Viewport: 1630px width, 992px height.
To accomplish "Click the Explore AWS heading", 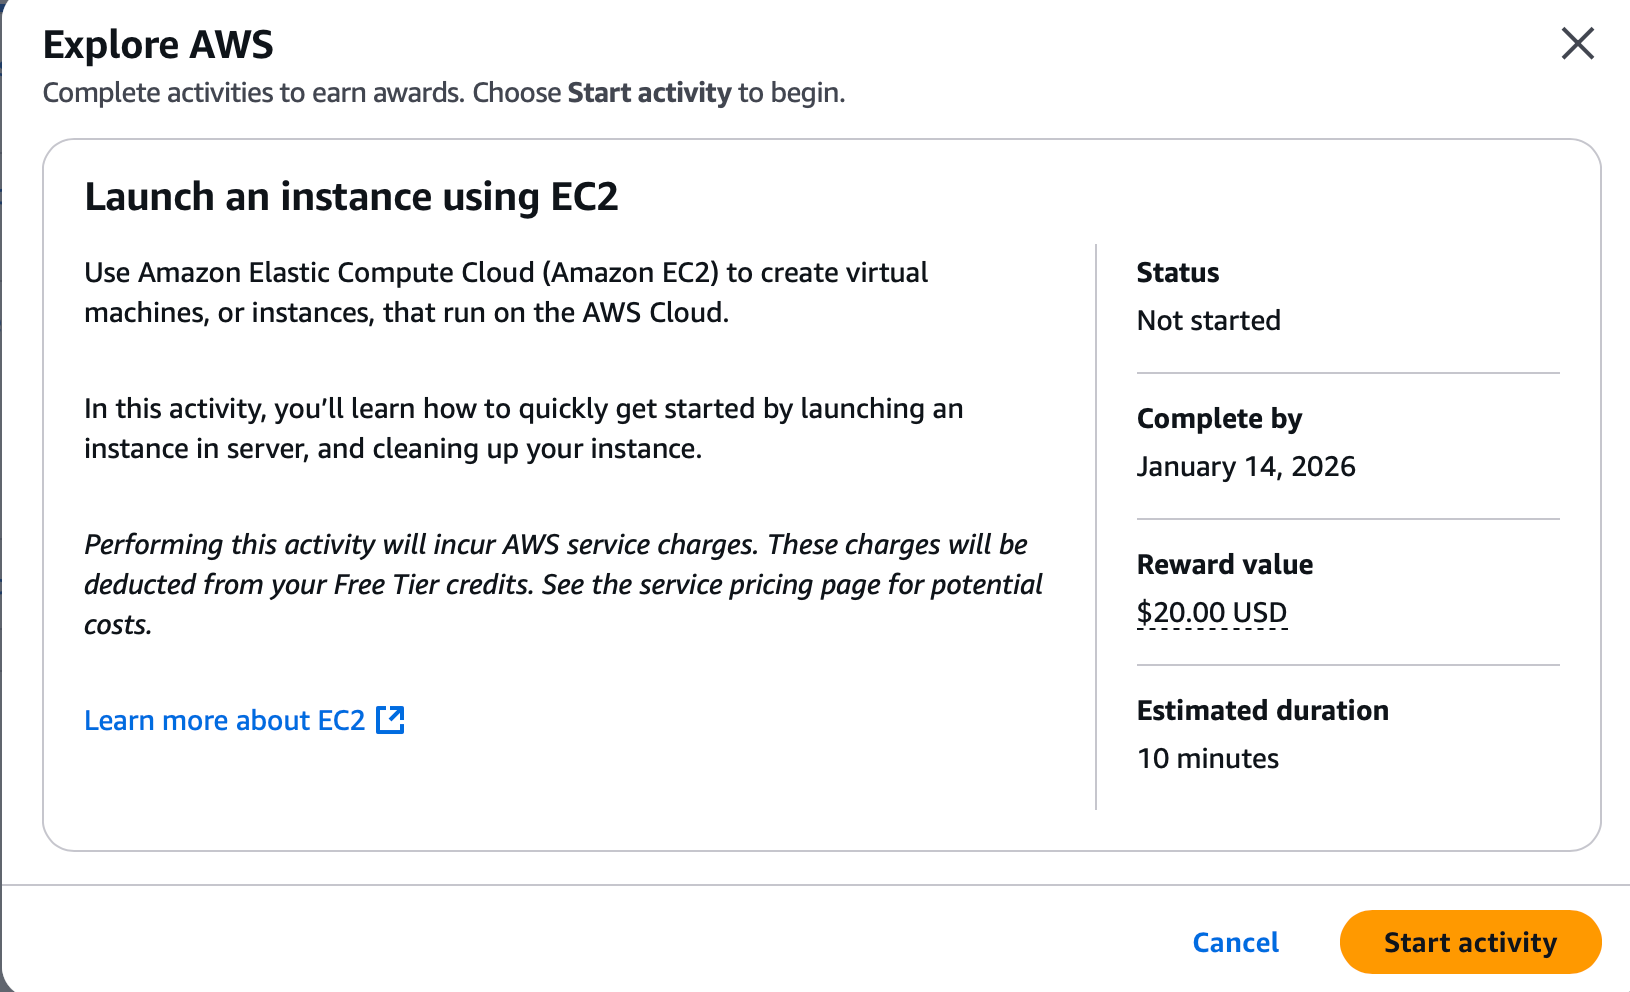I will pos(158,45).
